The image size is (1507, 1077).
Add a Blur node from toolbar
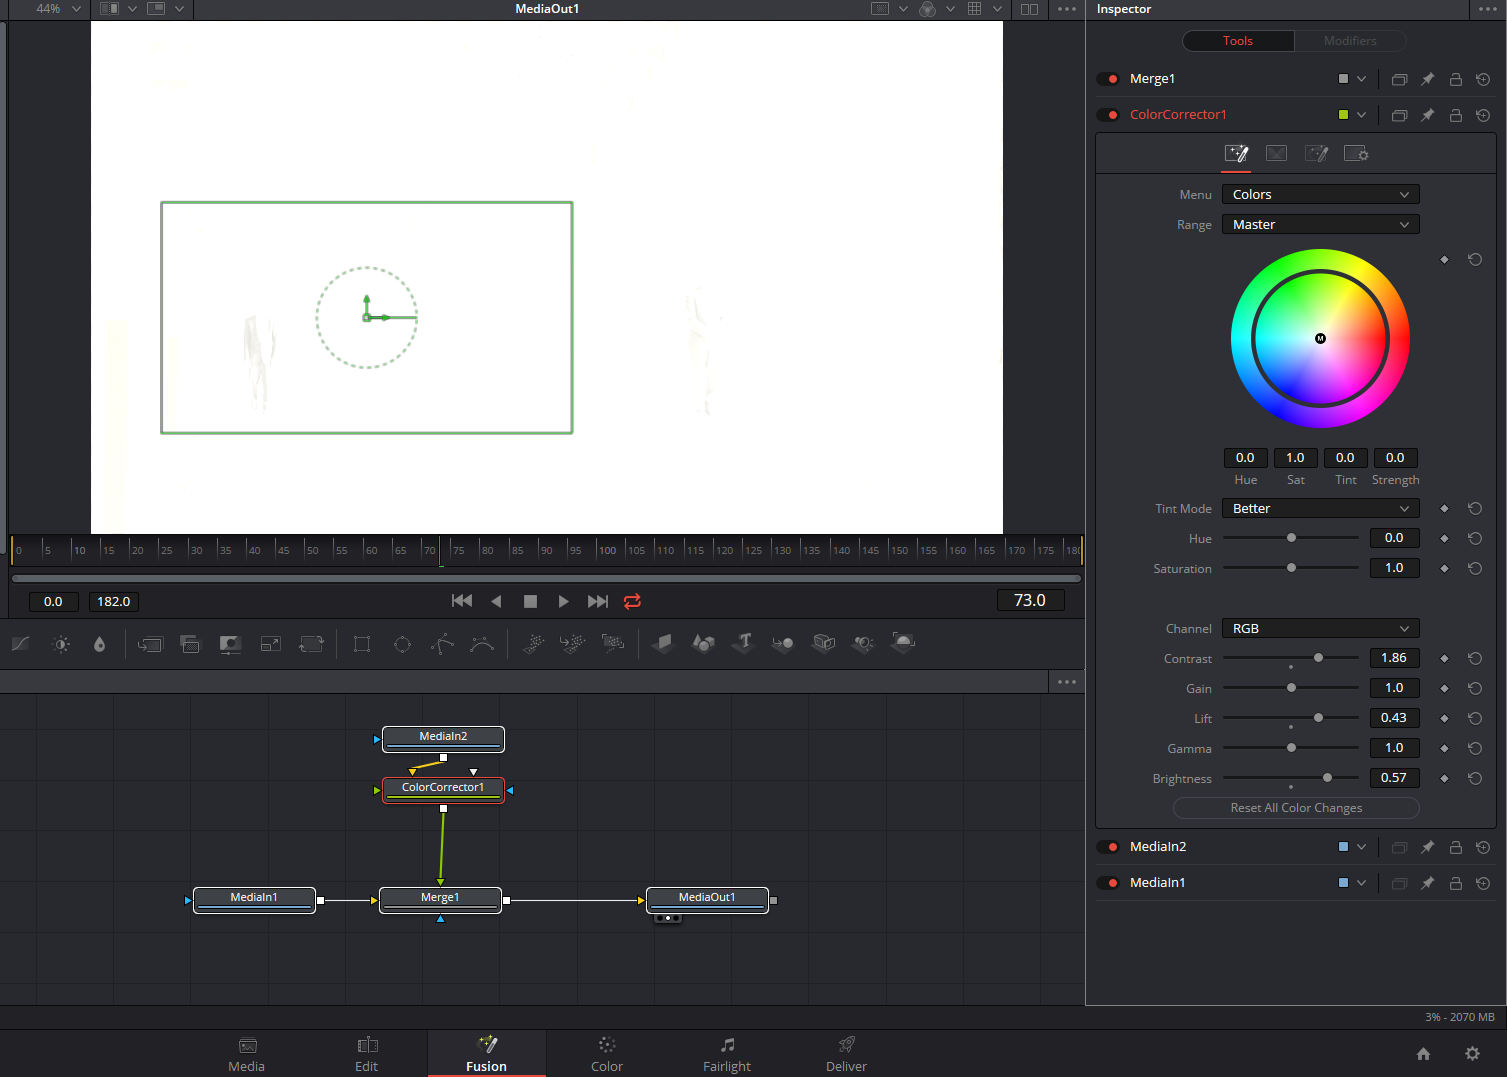99,644
